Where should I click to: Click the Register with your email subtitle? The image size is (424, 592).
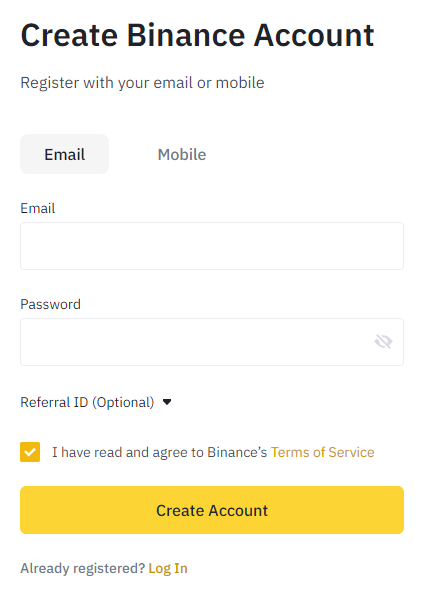point(142,83)
